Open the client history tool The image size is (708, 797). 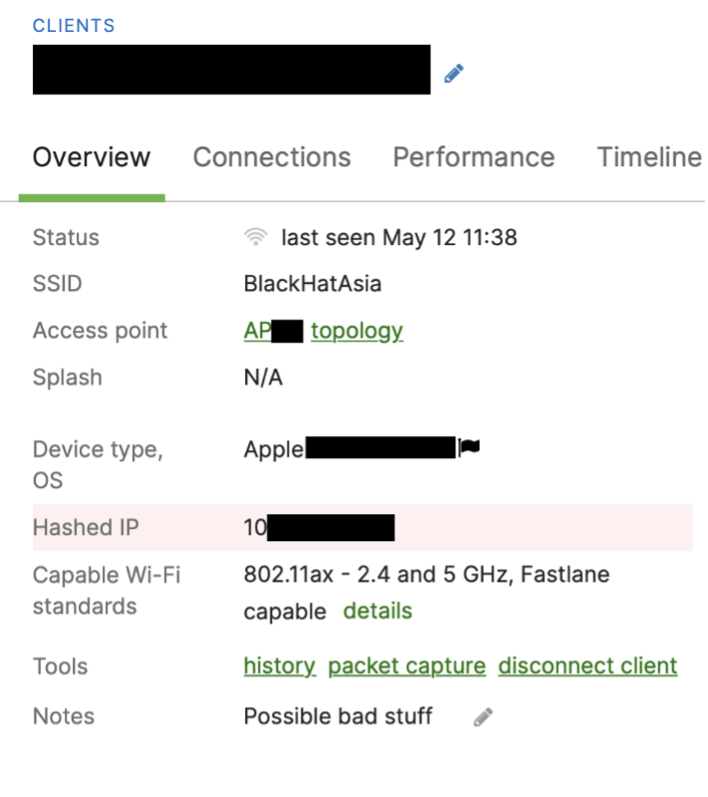tap(279, 665)
